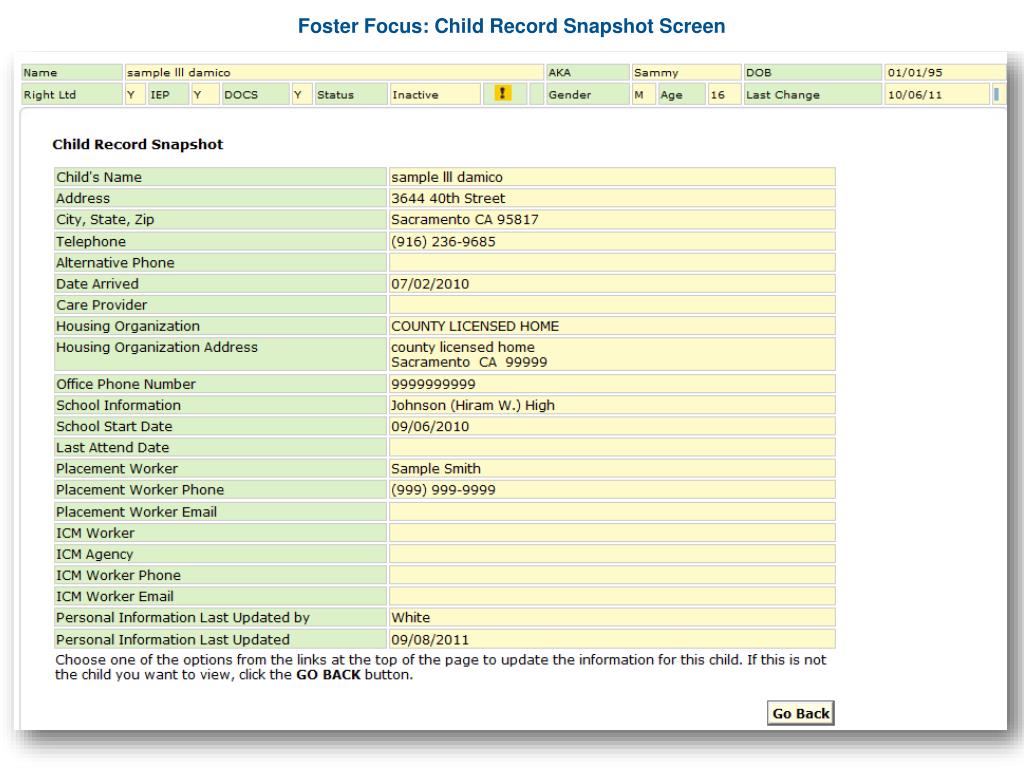The image size is (1024, 768).
Task: Click the 'School Information' label
Action: (118, 405)
